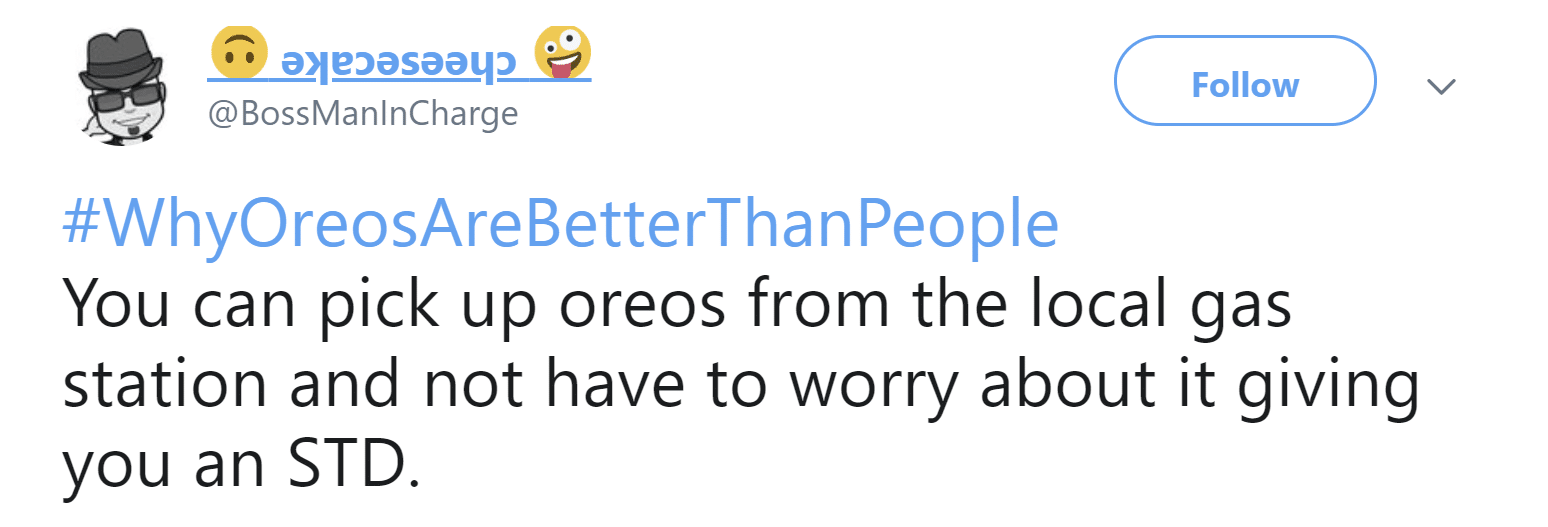This screenshot has width=1548, height=527.
Task: Open the @BossManInCharge handle
Action: [363, 114]
